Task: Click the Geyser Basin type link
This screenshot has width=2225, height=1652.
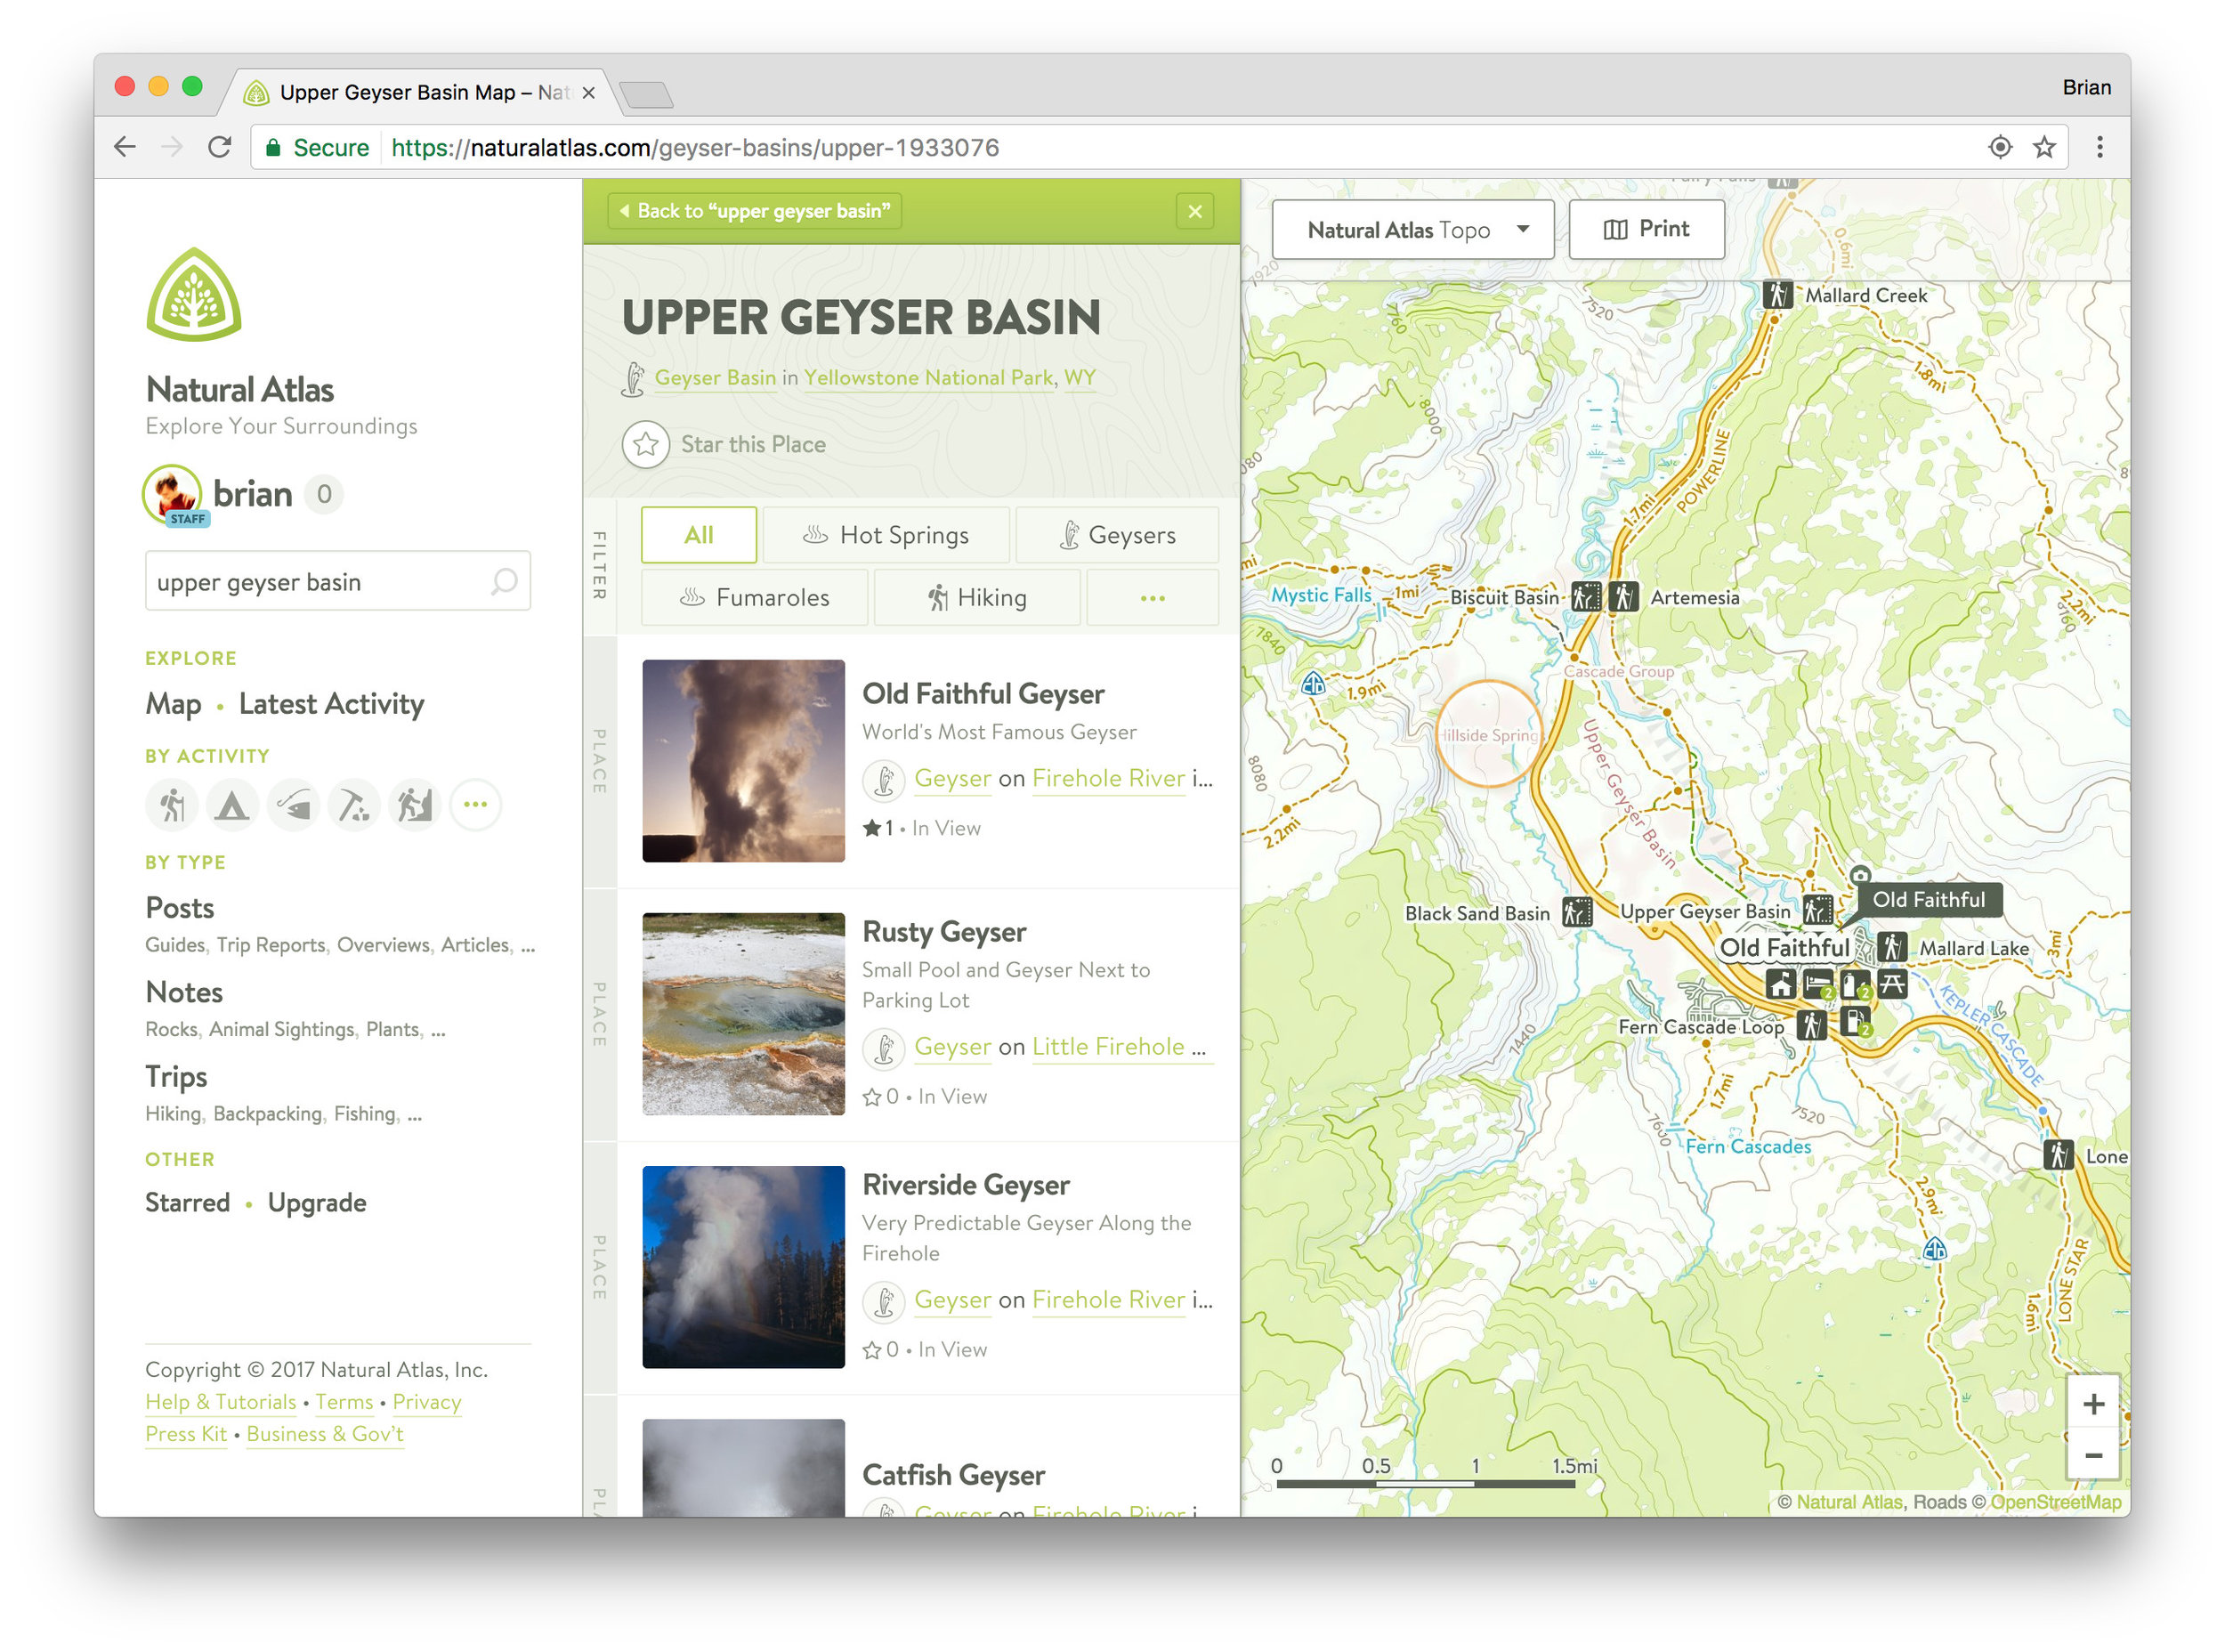Action: 715,378
